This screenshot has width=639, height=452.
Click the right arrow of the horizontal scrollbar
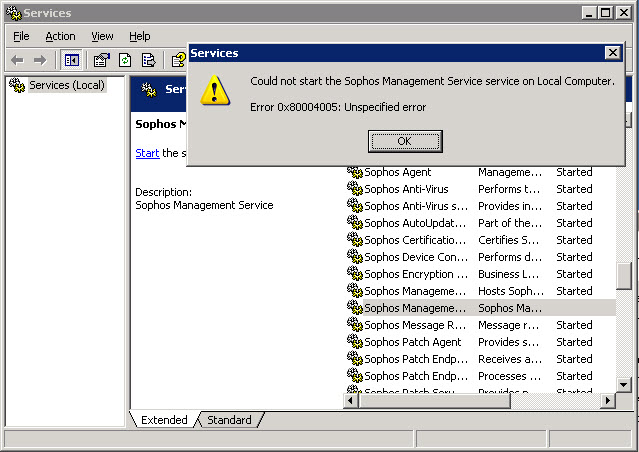608,401
